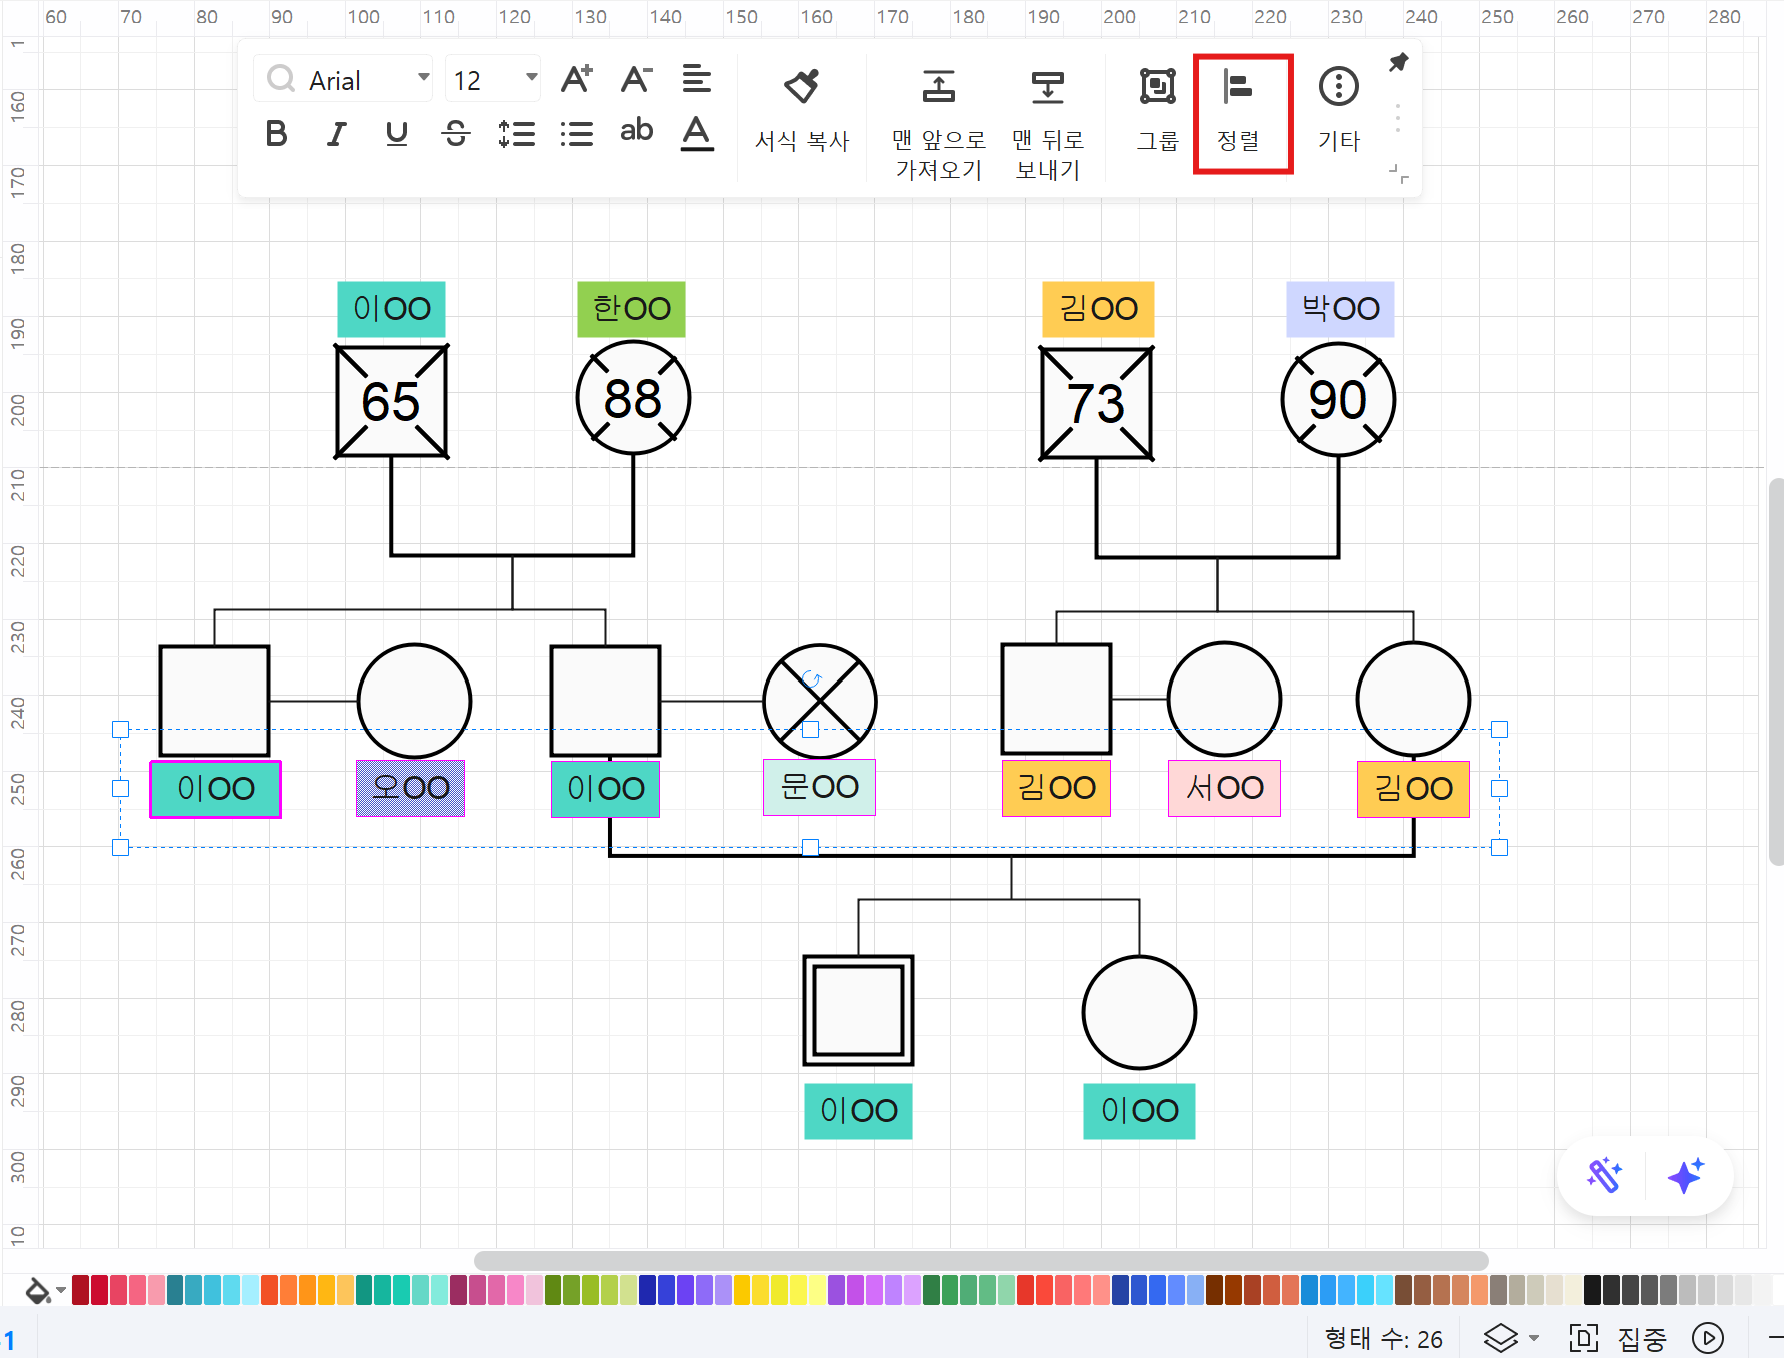Click the Format Painter (서식 복사) icon
The height and width of the screenshot is (1358, 1784).
point(801,88)
